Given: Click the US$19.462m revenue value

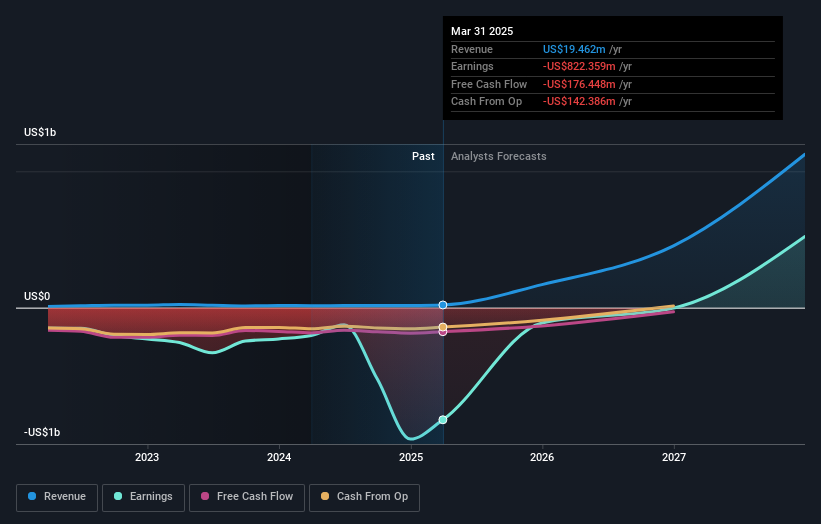Looking at the screenshot, I should pos(574,49).
